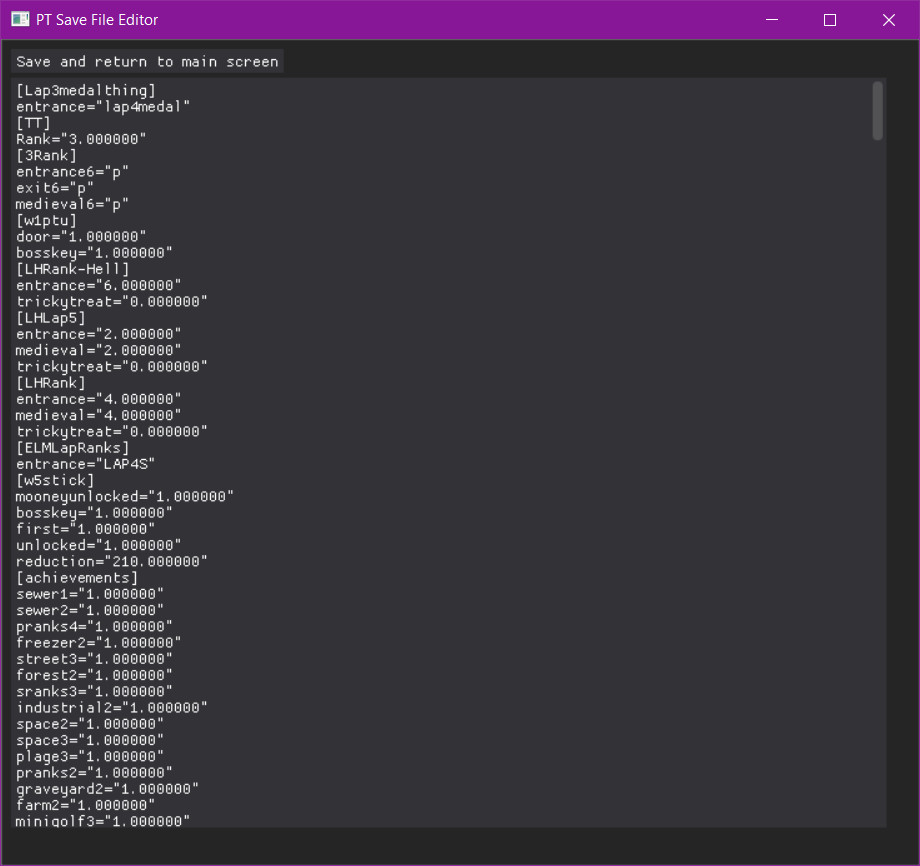Click the mooneyunlocked="1.000000" line
The height and width of the screenshot is (866, 920).
[x=125, y=495]
